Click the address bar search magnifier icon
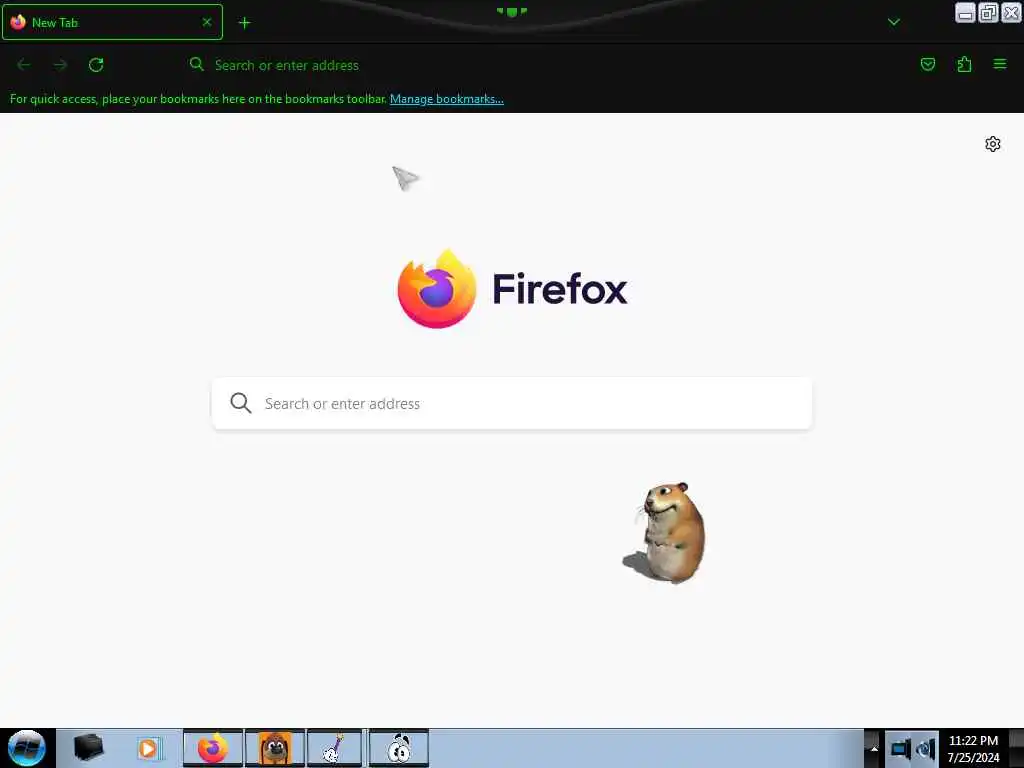 pos(197,64)
